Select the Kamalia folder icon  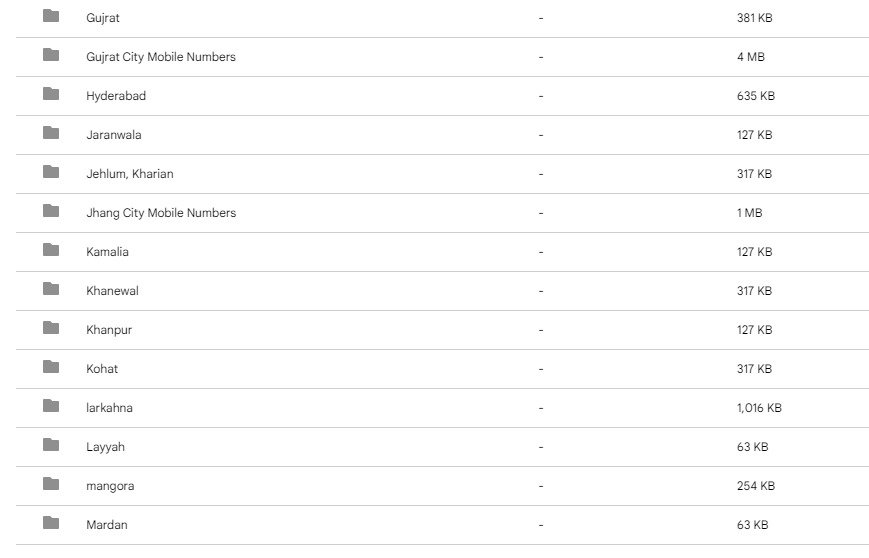point(51,250)
